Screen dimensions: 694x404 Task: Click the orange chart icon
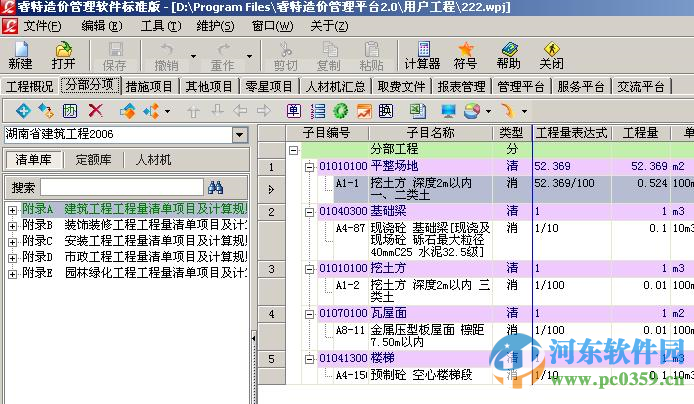(364, 111)
